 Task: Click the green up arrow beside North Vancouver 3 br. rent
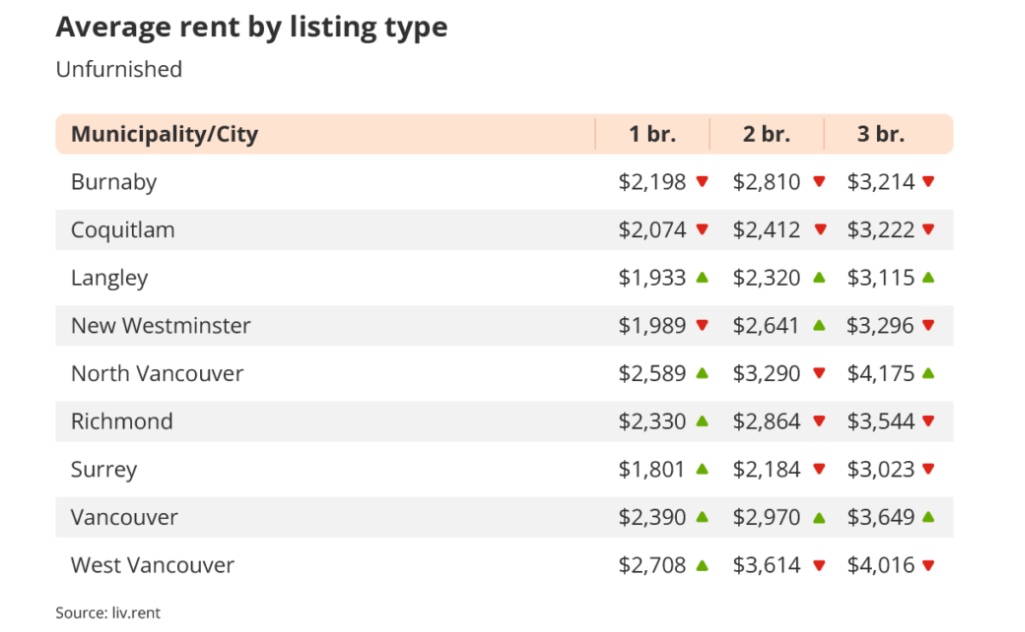pyautogui.click(x=928, y=373)
